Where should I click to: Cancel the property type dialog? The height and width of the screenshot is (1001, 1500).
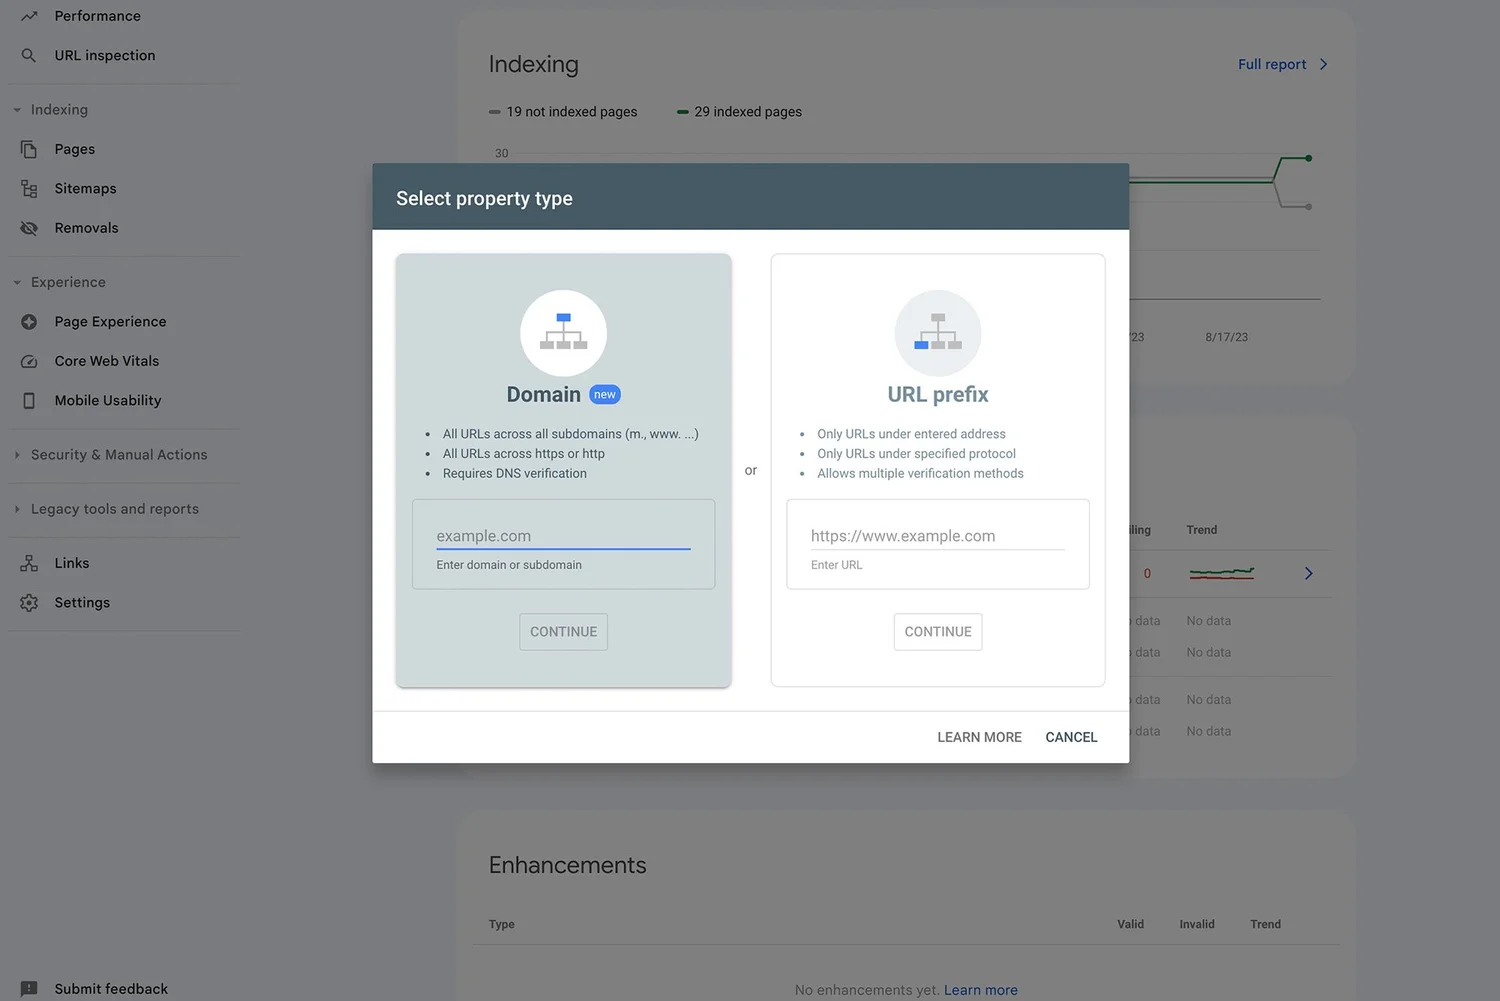pyautogui.click(x=1070, y=737)
